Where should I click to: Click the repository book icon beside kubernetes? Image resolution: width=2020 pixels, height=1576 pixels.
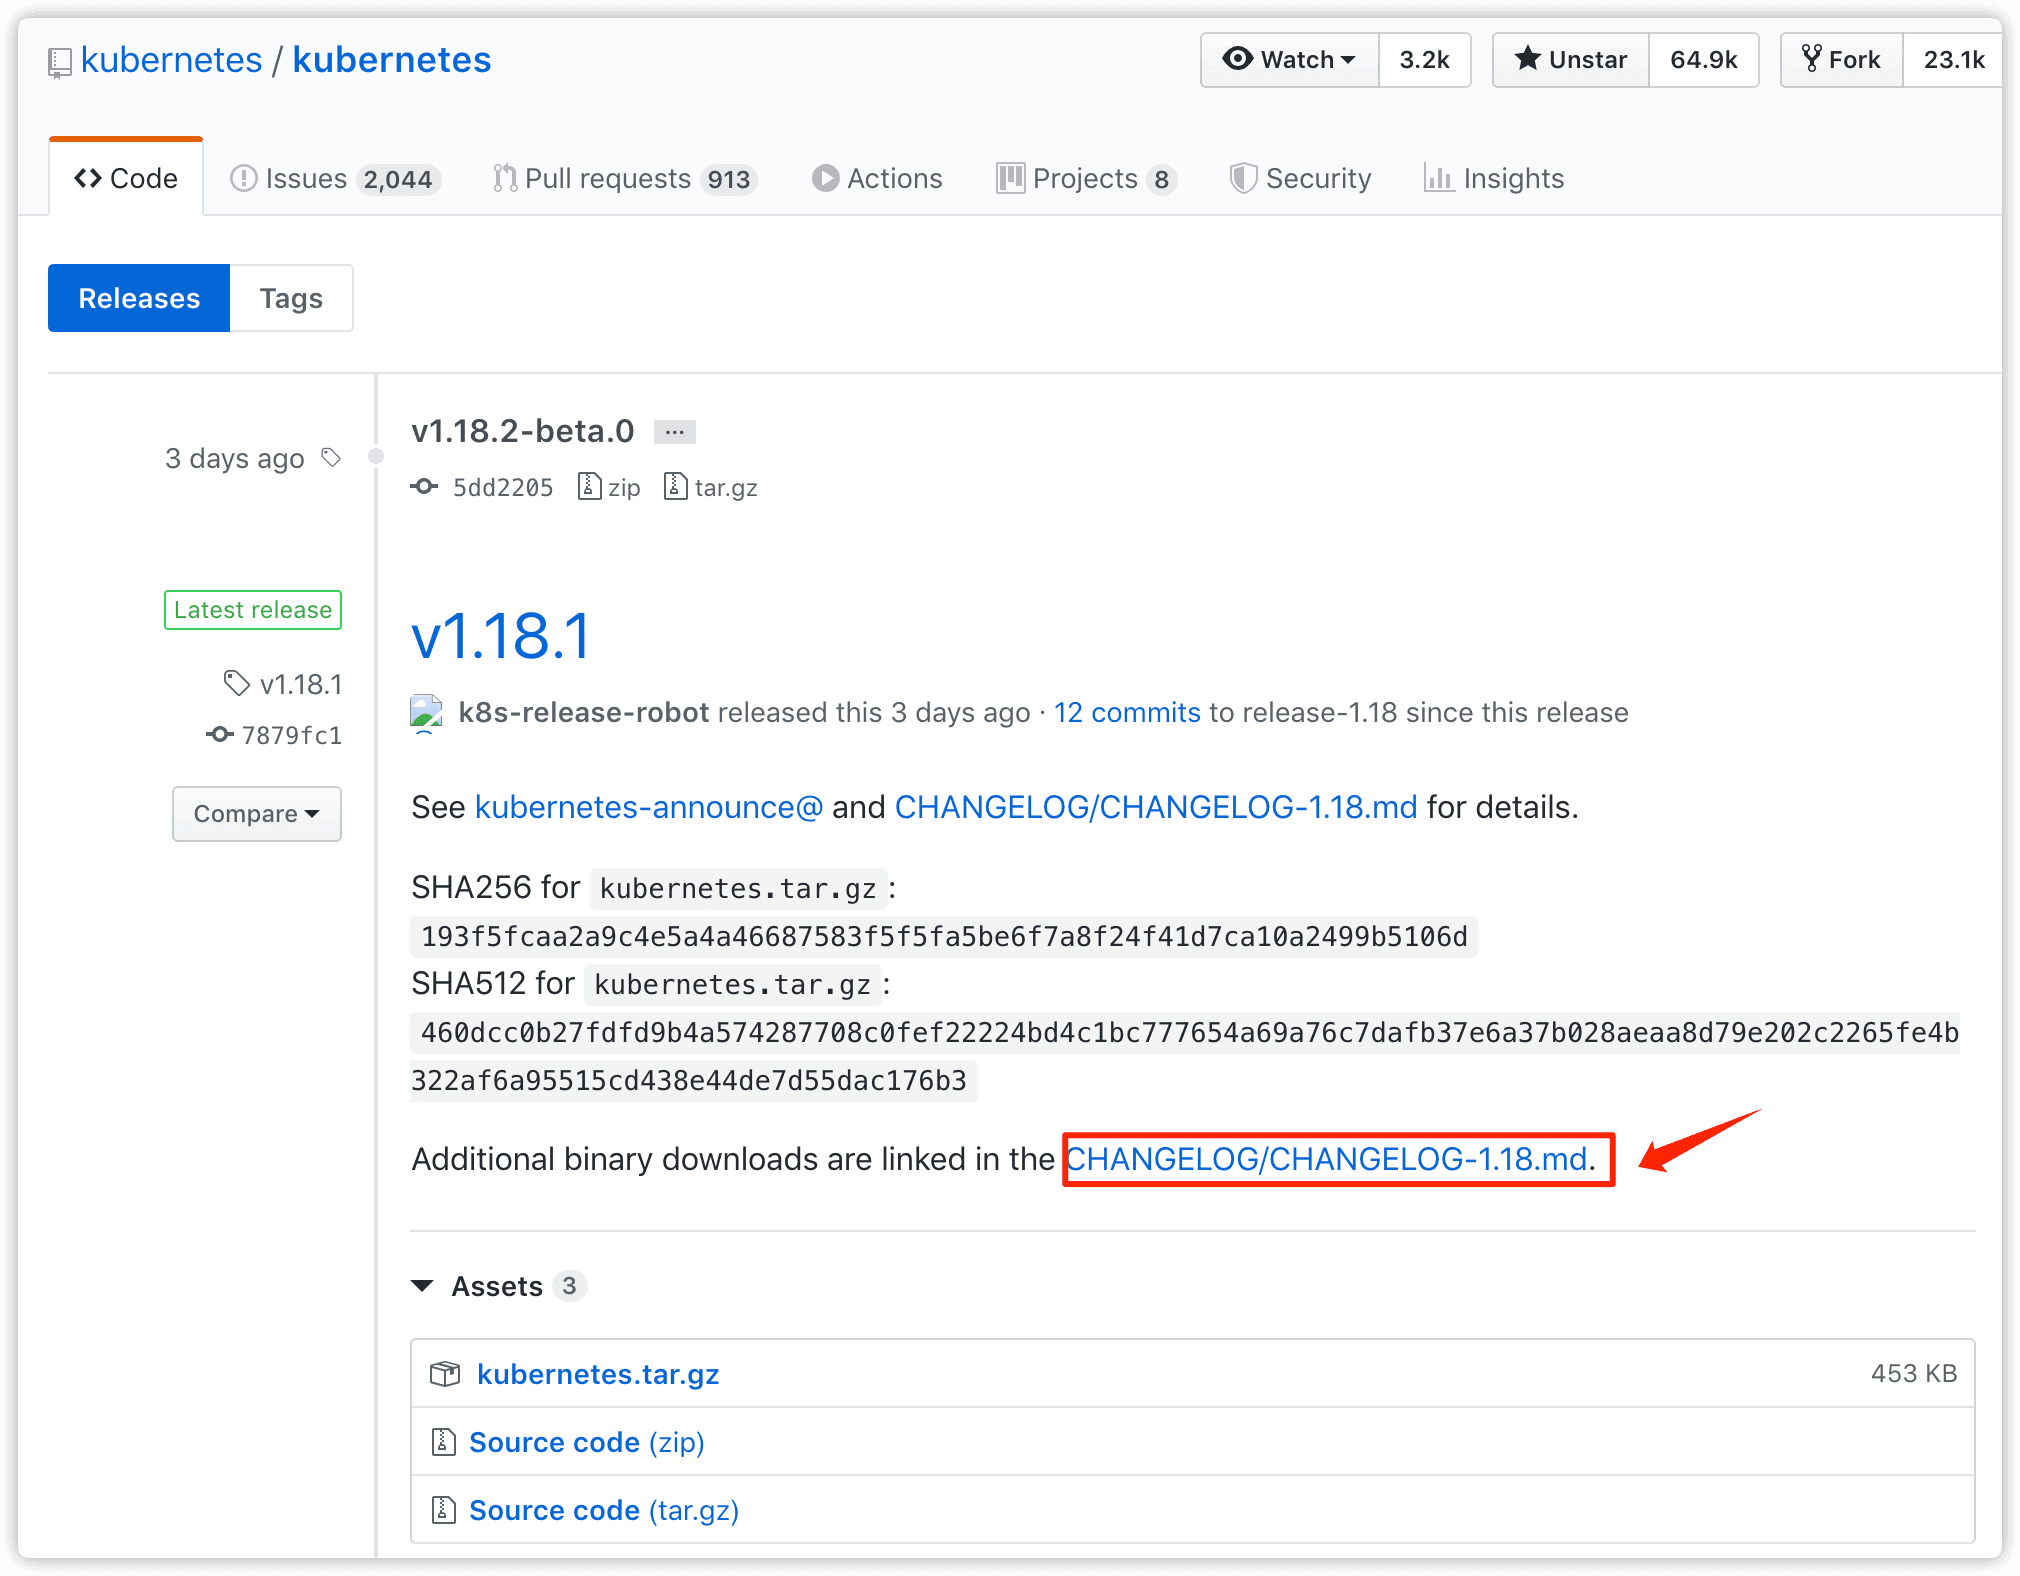(x=60, y=63)
